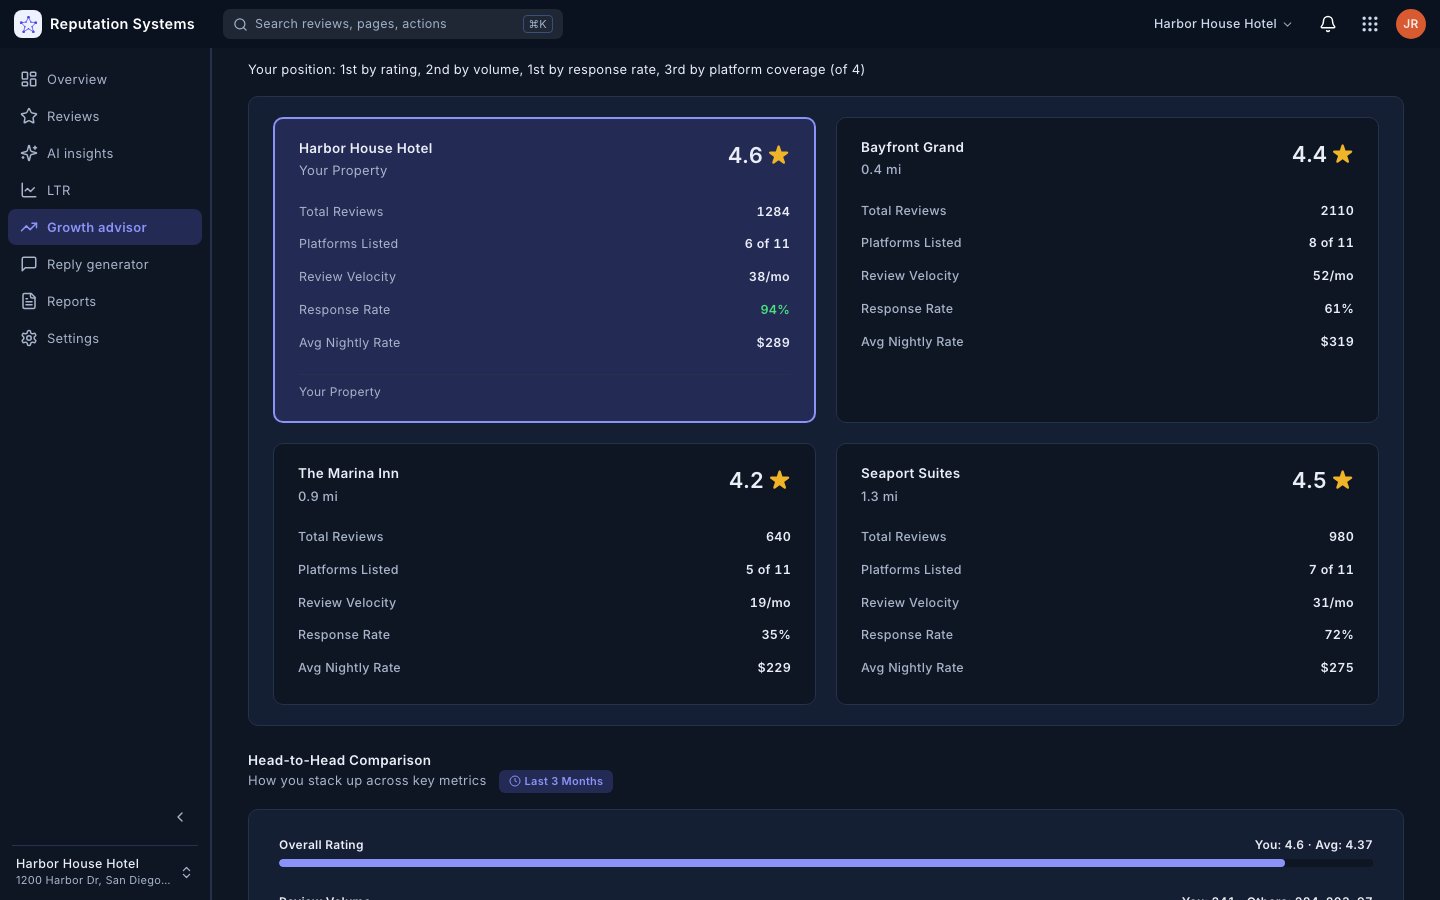Screen dimensions: 1440x900
Task: Select the Harbor House Hotel property card
Action: coord(544,270)
